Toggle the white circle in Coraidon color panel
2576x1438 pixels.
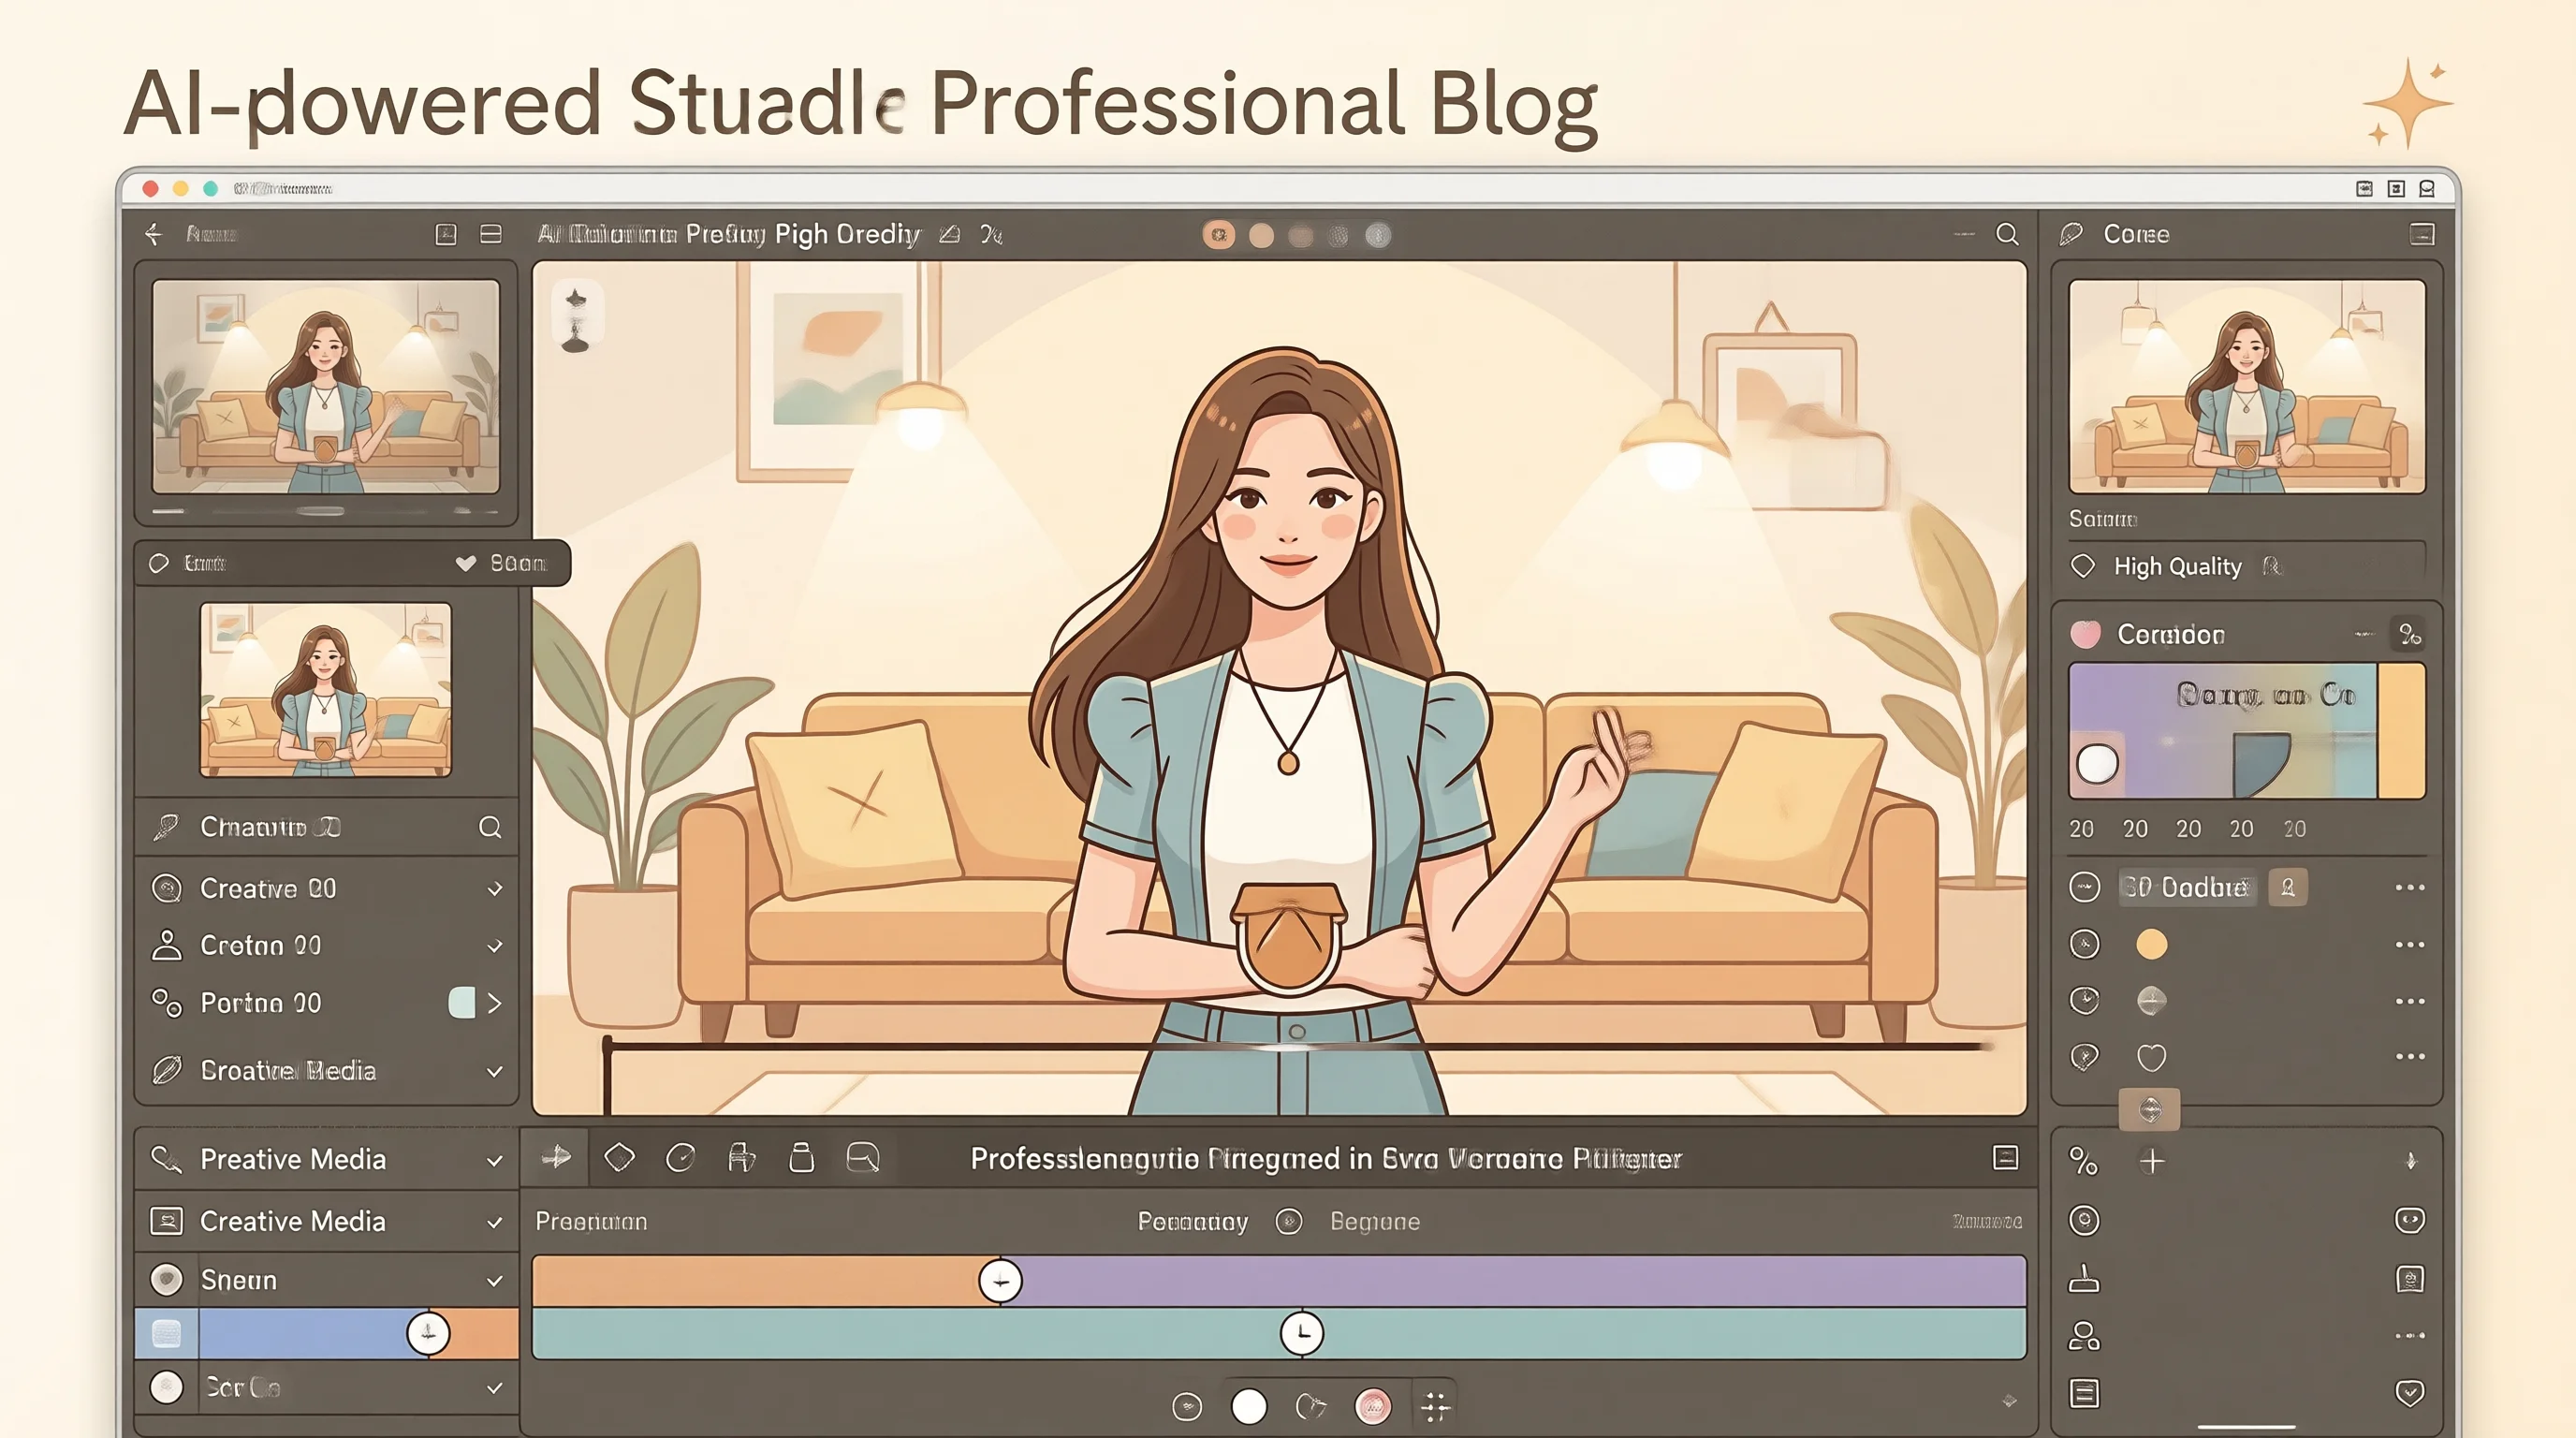[x=2097, y=764]
